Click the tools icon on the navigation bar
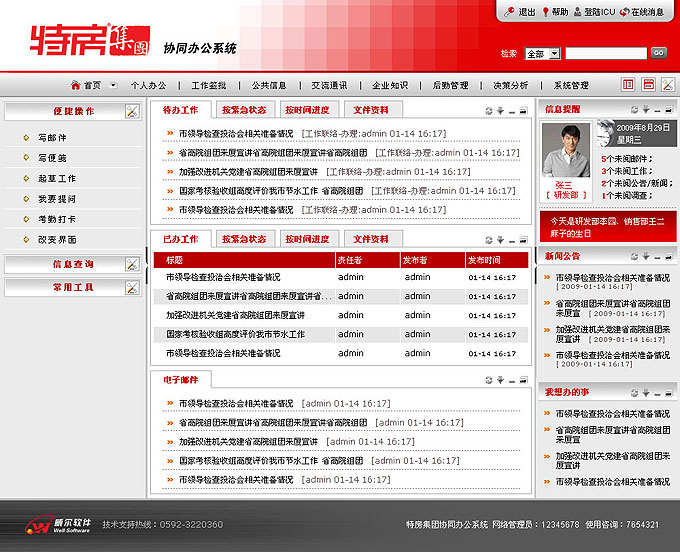The image size is (680, 552). pyautogui.click(x=669, y=86)
